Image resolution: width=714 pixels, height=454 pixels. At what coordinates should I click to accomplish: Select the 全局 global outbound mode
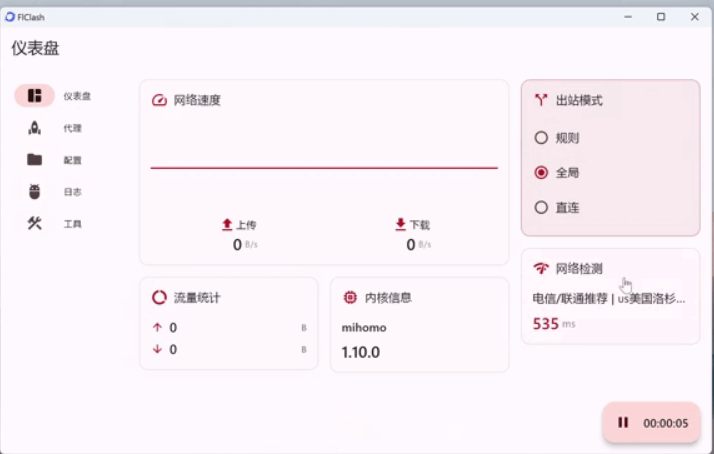tap(541, 173)
